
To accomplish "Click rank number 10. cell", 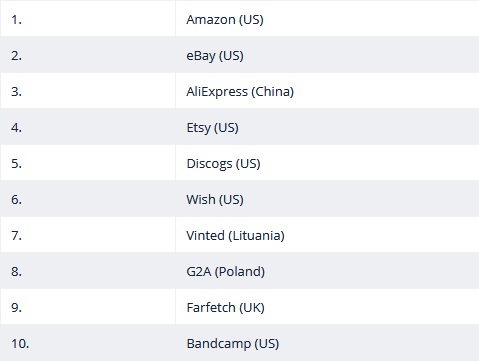I will 20,344.
